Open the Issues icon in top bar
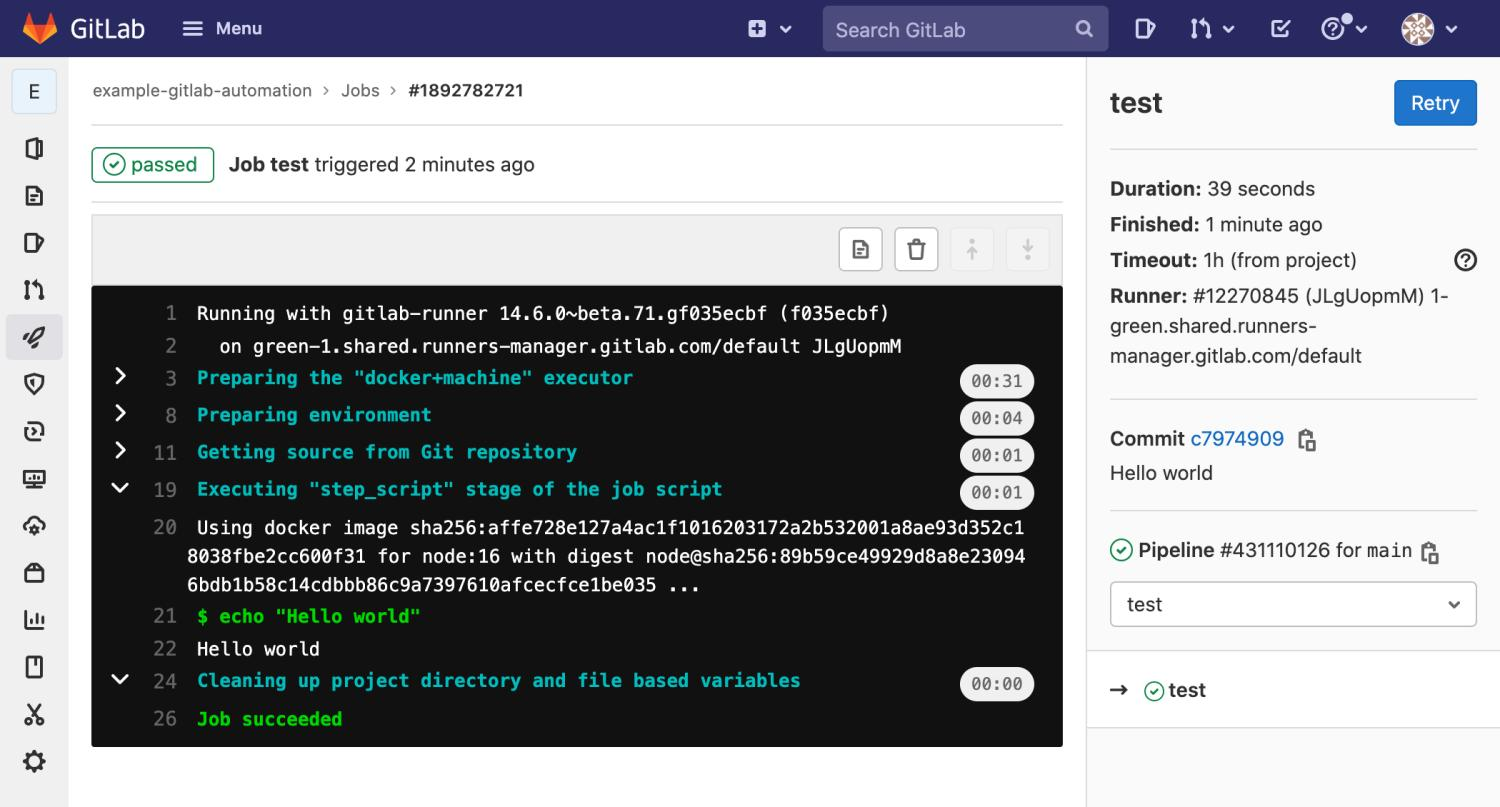The image size is (1500, 807). pyautogui.click(x=1145, y=29)
